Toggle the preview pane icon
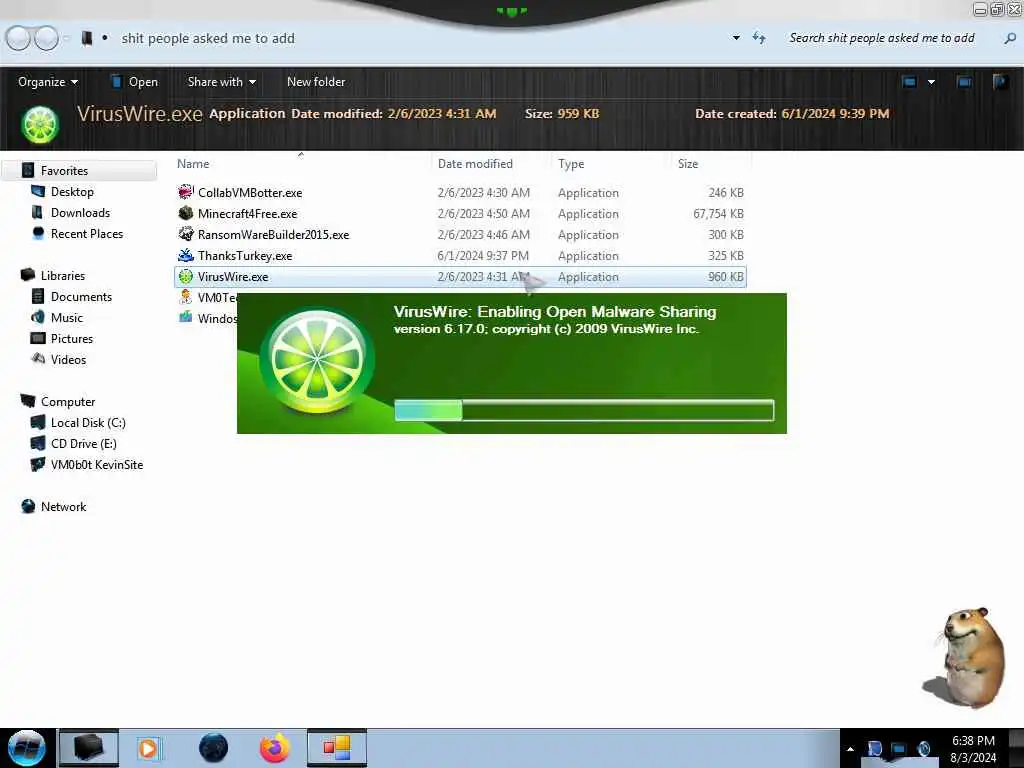 pyautogui.click(x=964, y=82)
